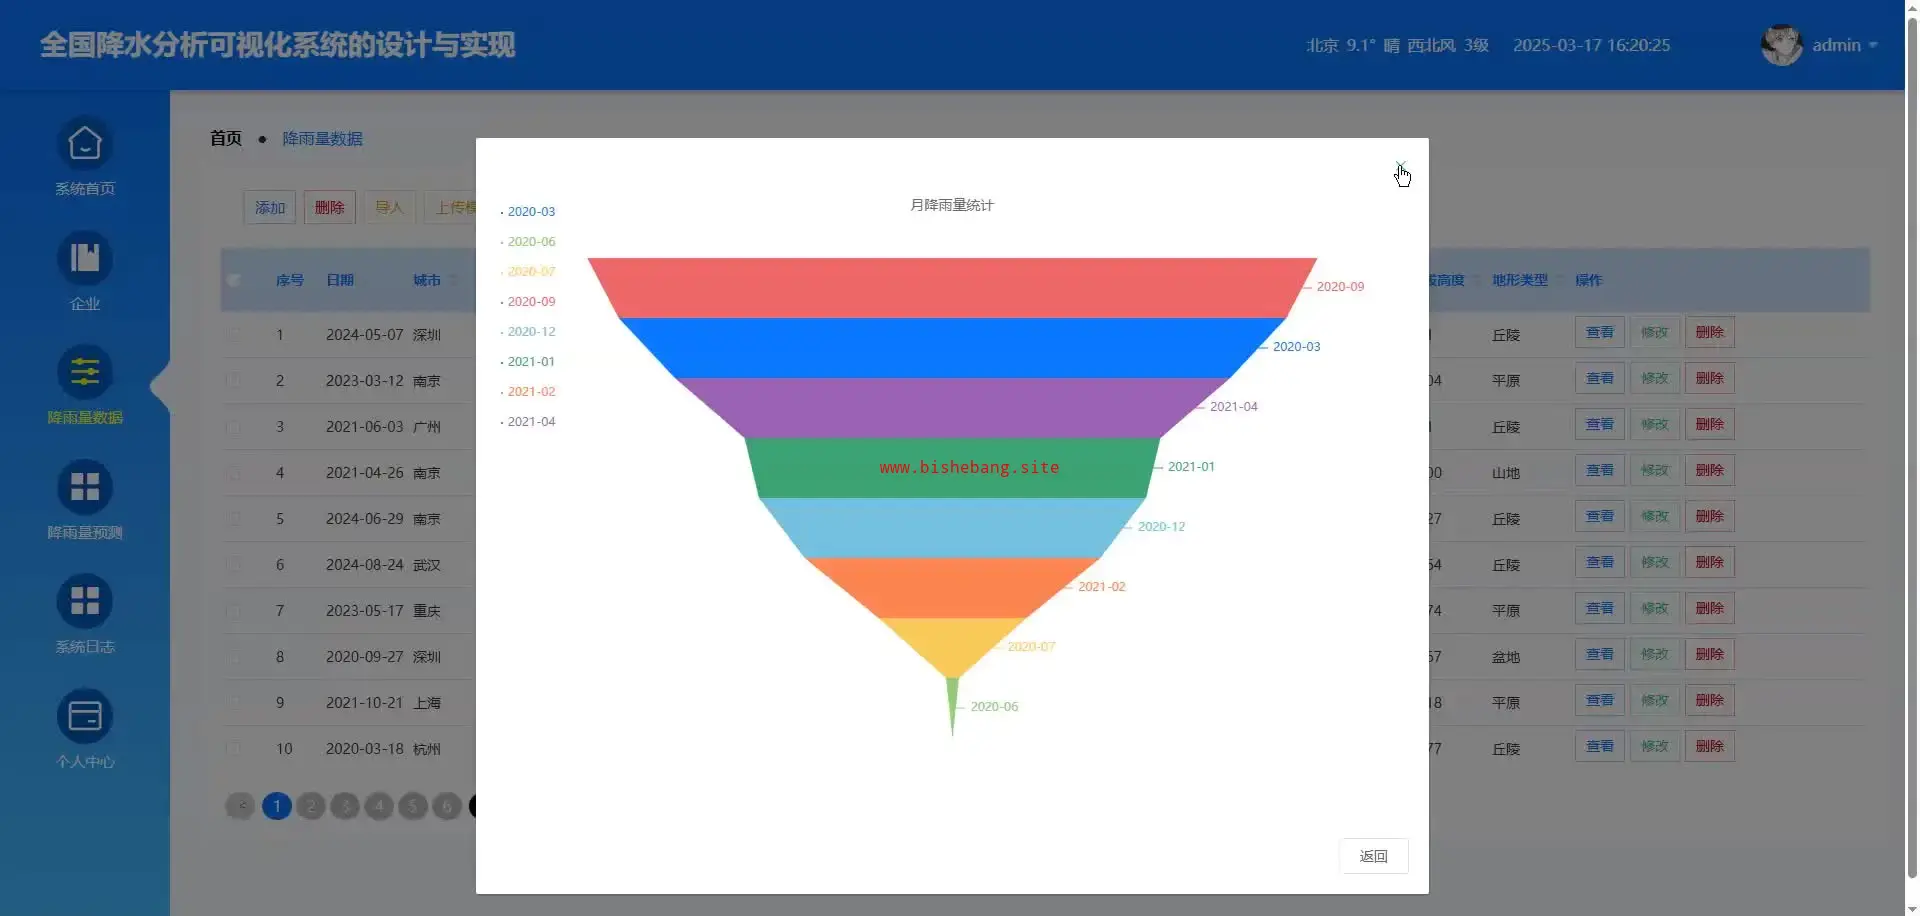Open the 降雨量预测 grid icon
1920x916 pixels.
85,488
